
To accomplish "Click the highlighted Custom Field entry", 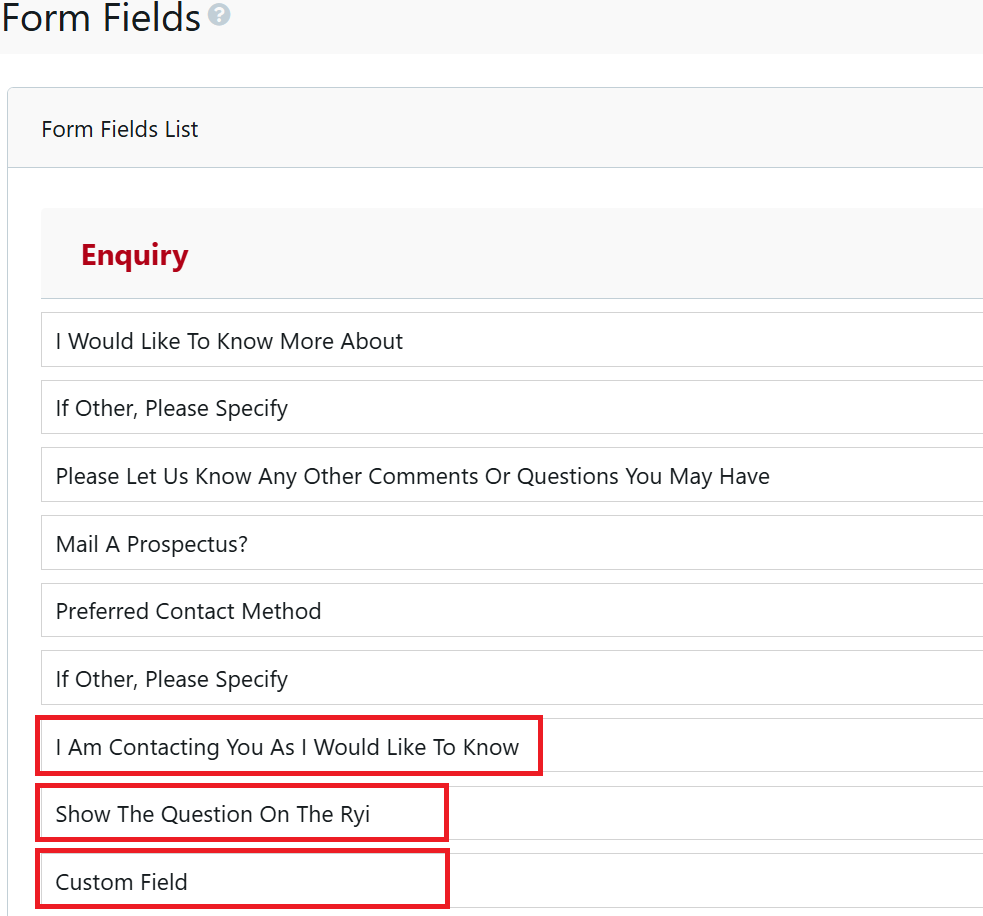I will (x=122, y=881).
